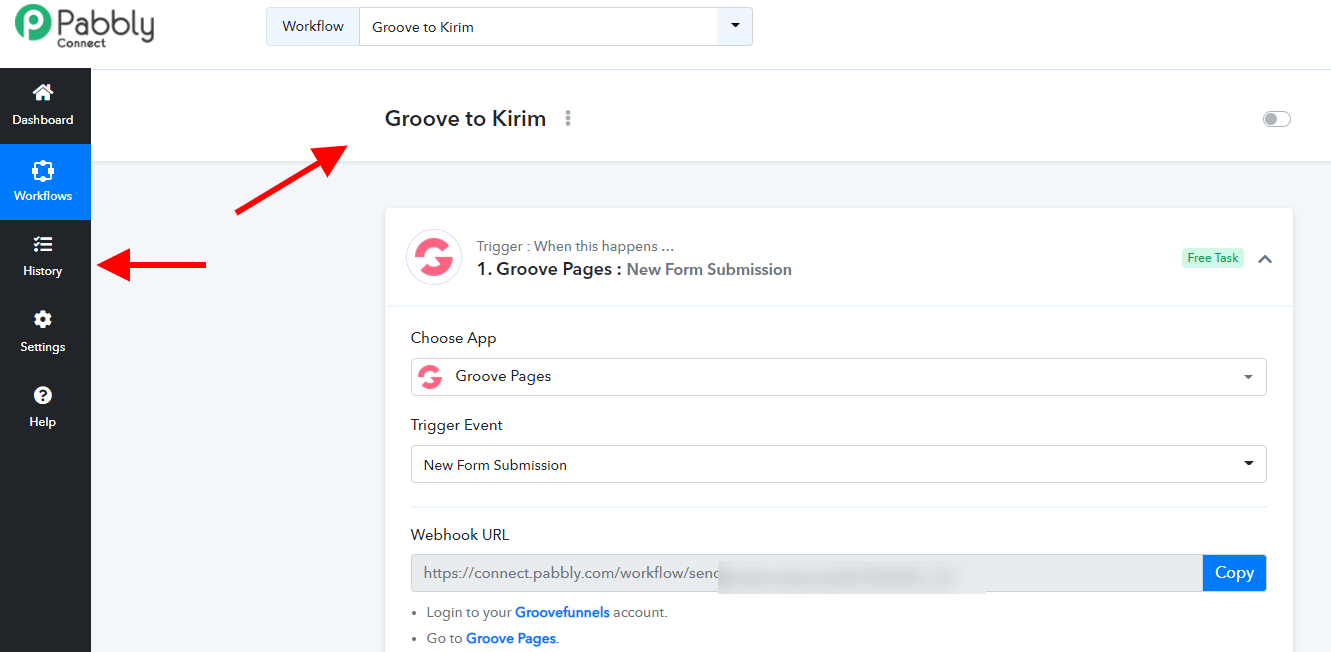Click 'Trigger : When this happens ...' text
Viewport: 1331px width, 652px height.
point(575,246)
